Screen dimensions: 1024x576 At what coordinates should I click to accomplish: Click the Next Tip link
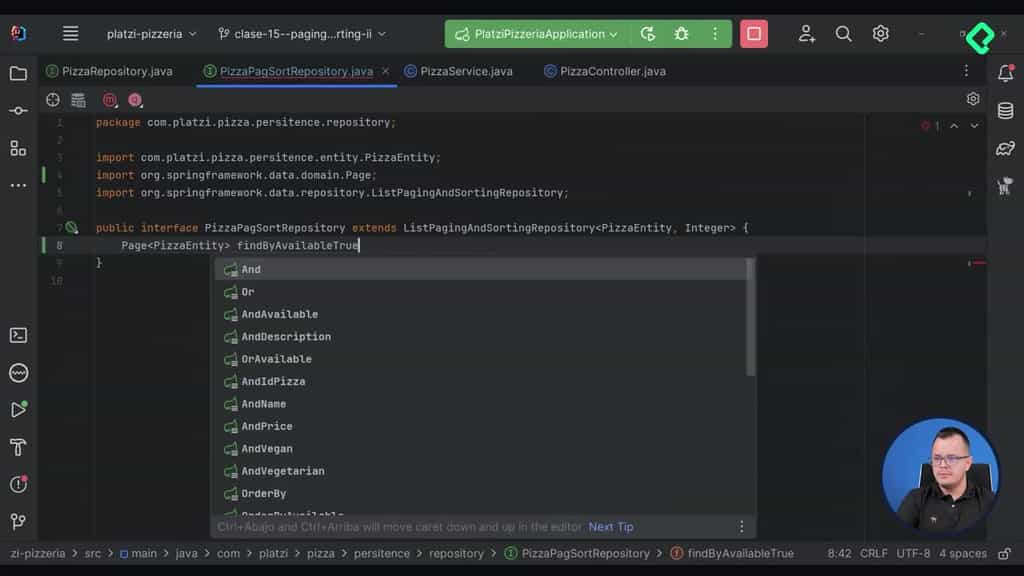[x=611, y=526]
